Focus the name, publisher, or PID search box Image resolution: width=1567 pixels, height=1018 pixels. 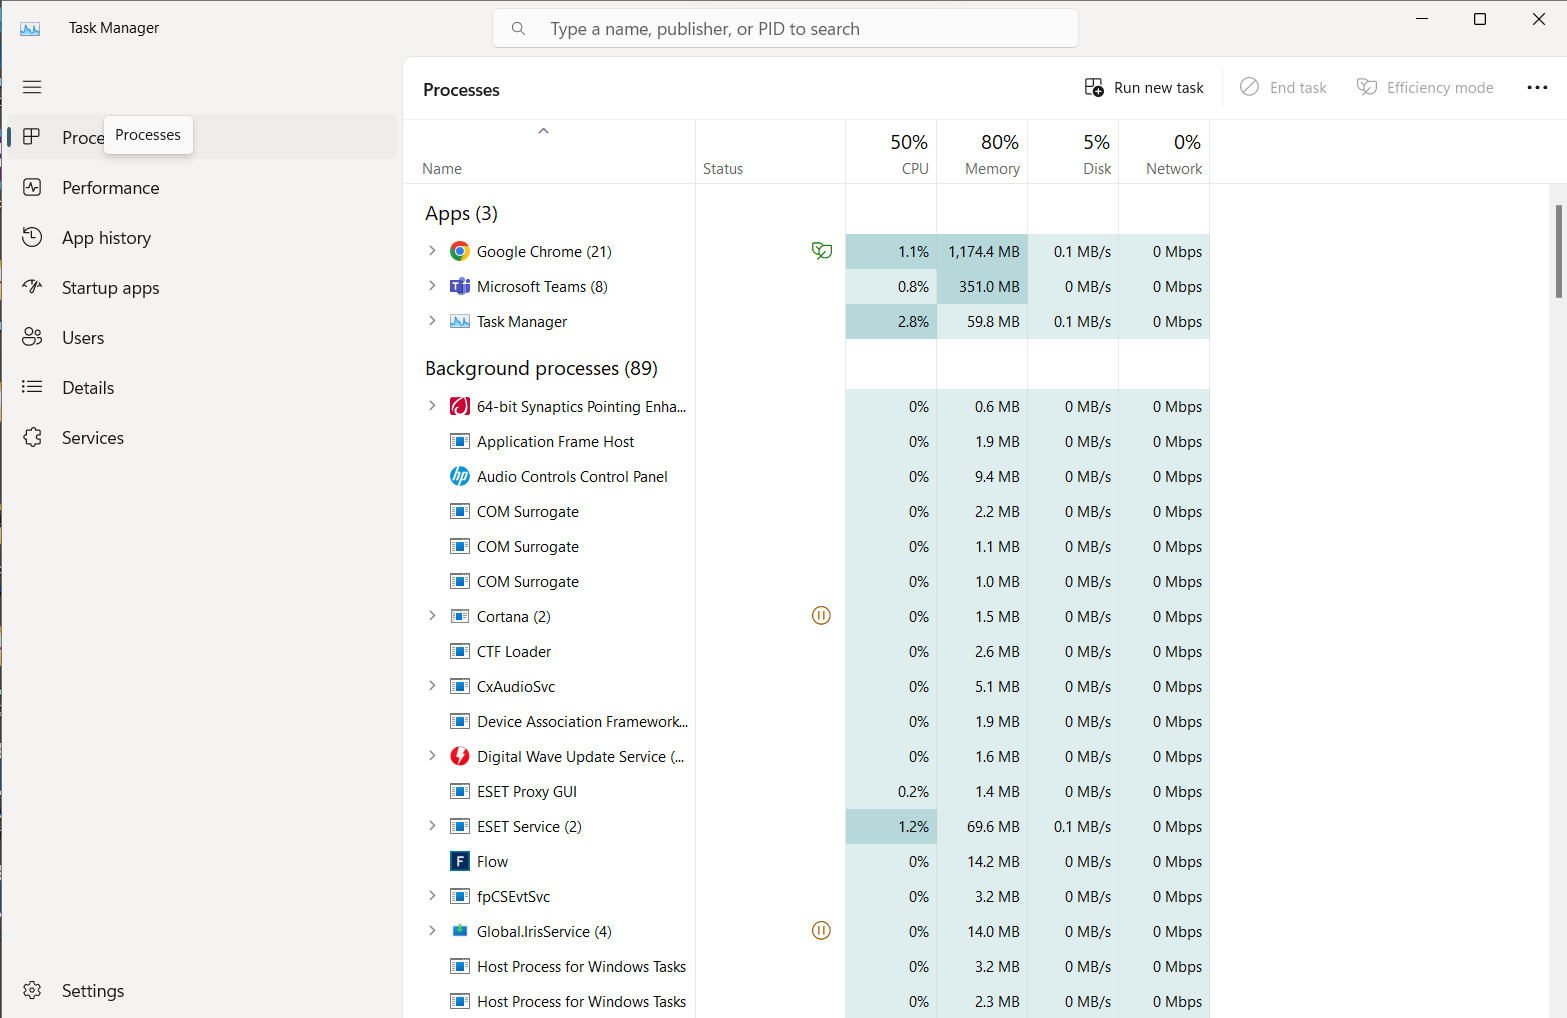(785, 29)
